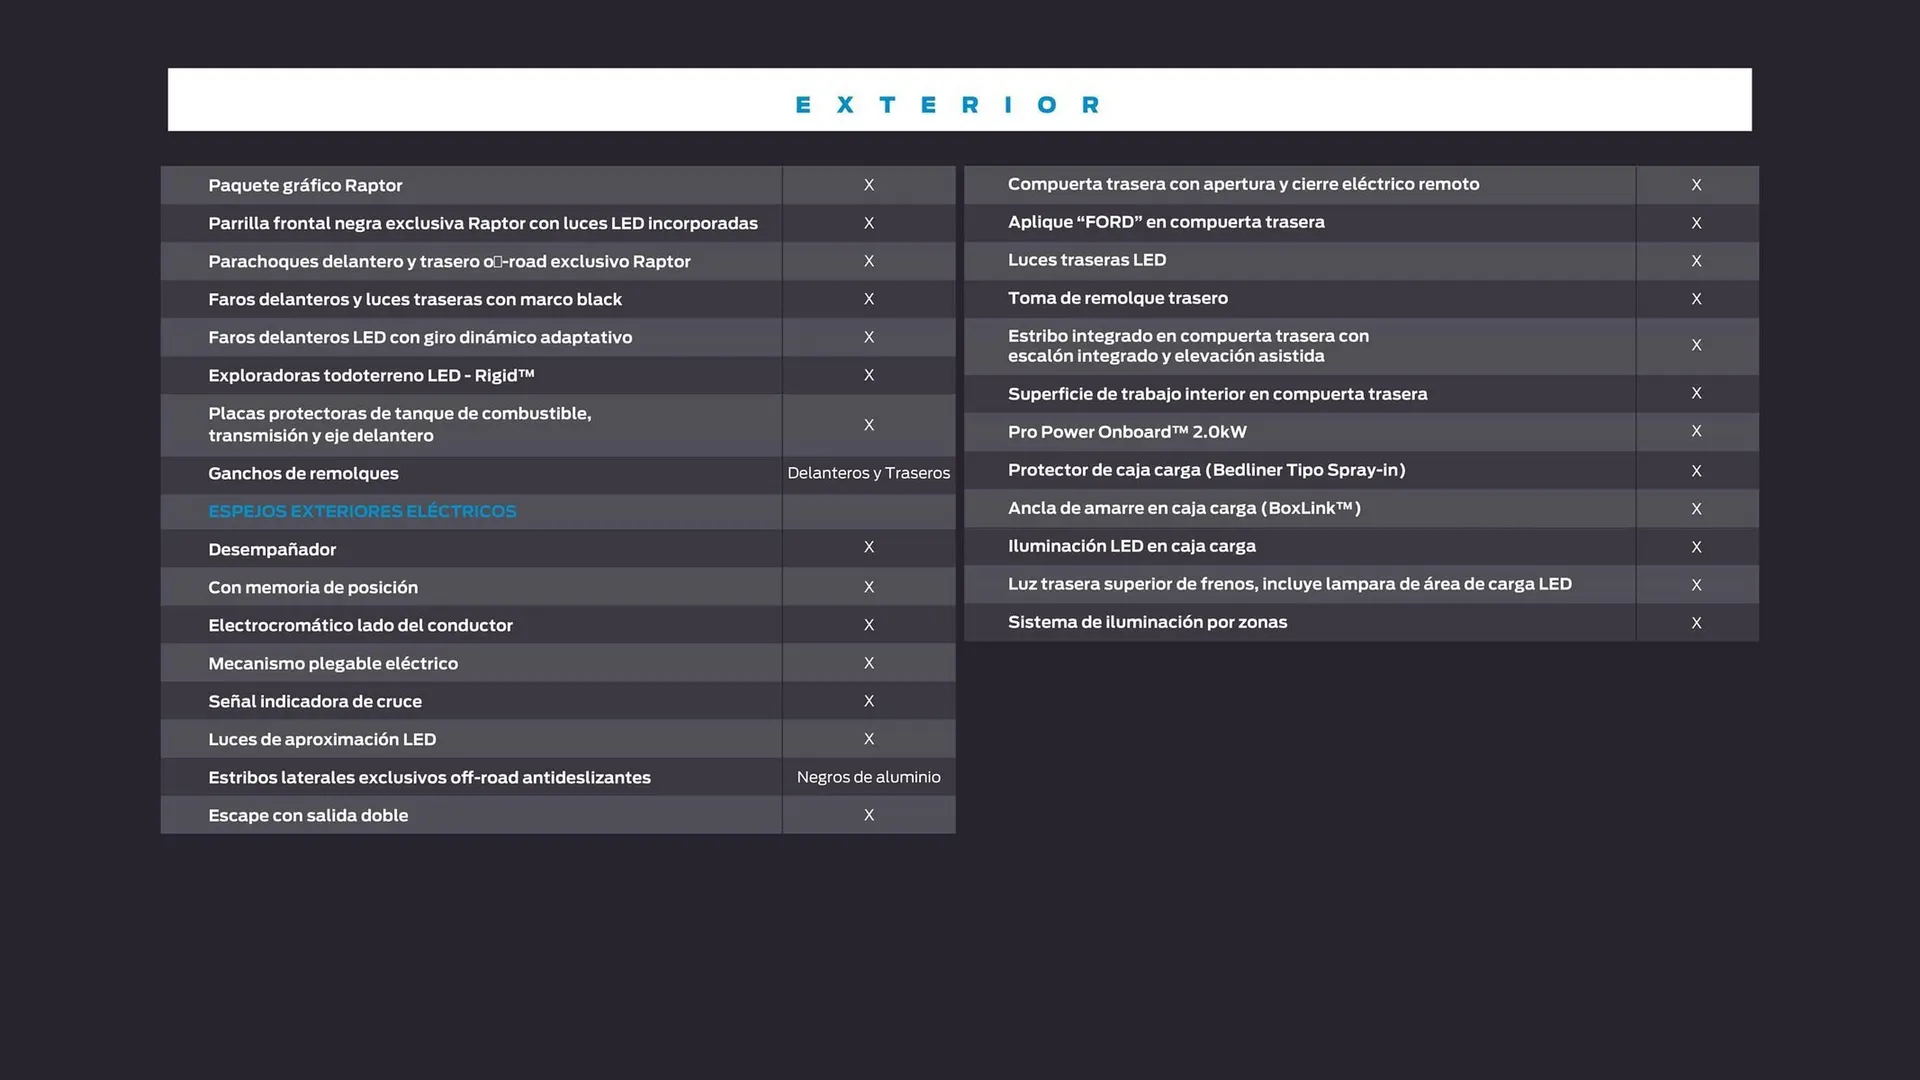The width and height of the screenshot is (1920, 1080).
Task: Click the X mark for Luces de aproximación LED
Action: [868, 739]
